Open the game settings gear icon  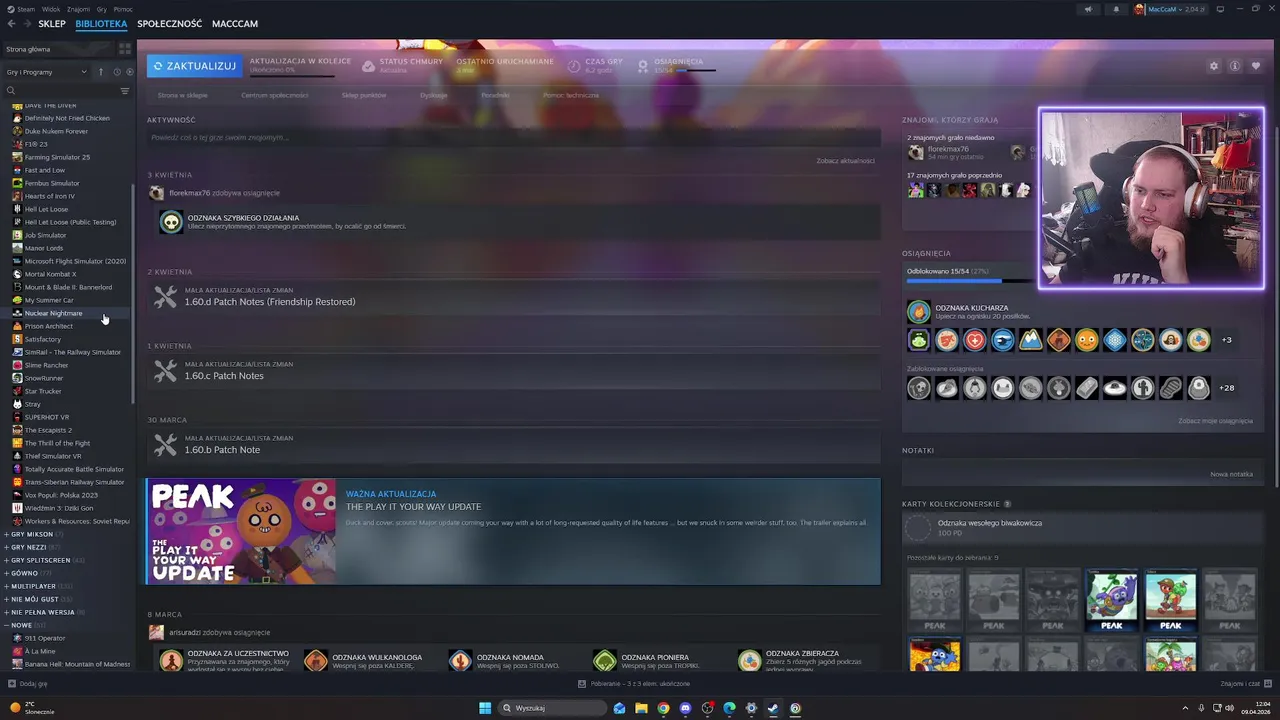(x=1214, y=66)
